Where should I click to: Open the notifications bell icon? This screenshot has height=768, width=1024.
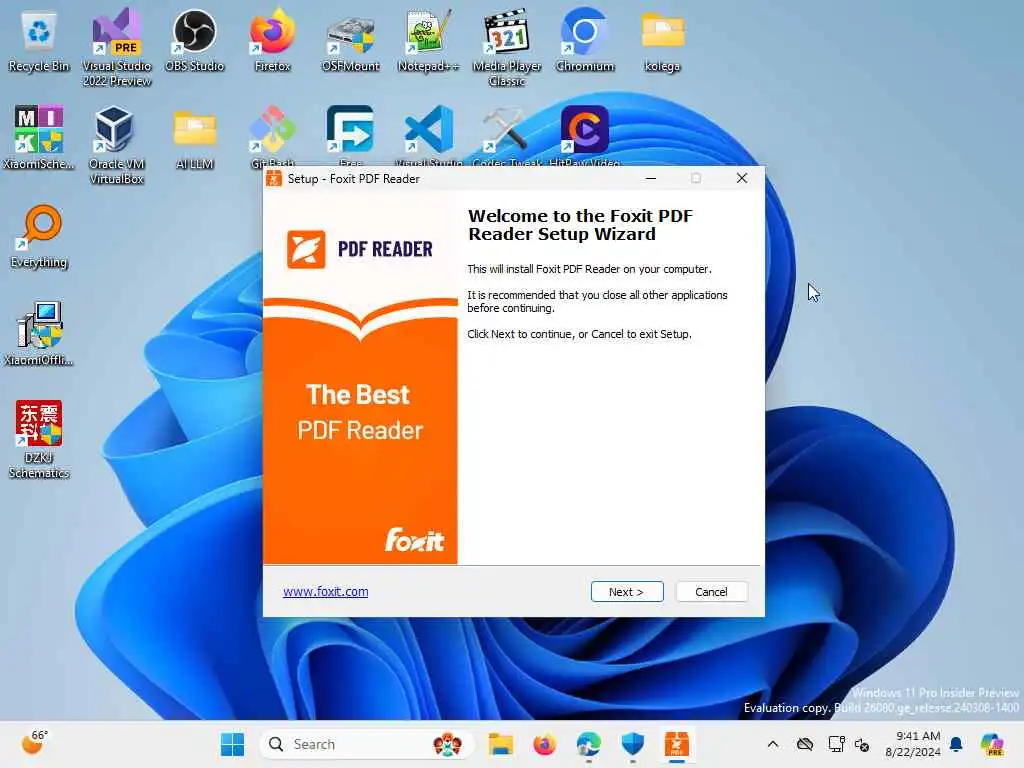pos(956,744)
